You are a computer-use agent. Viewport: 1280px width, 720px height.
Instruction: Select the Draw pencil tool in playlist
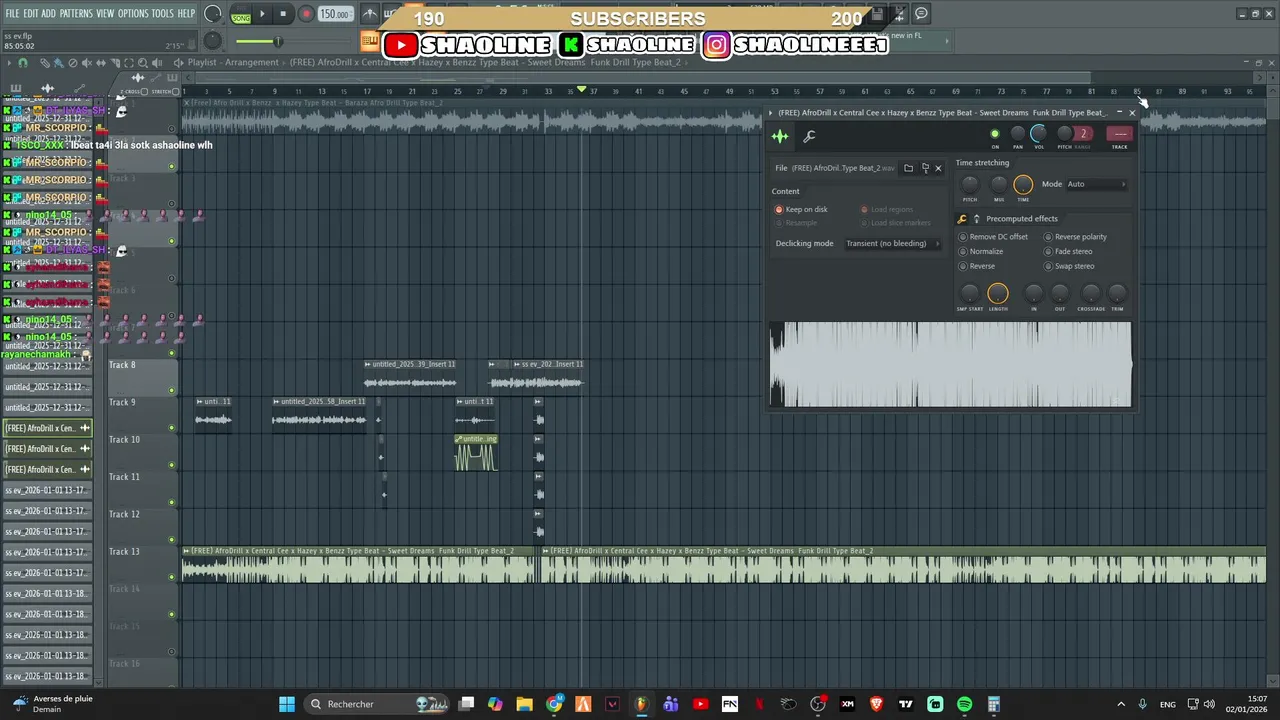[45, 63]
